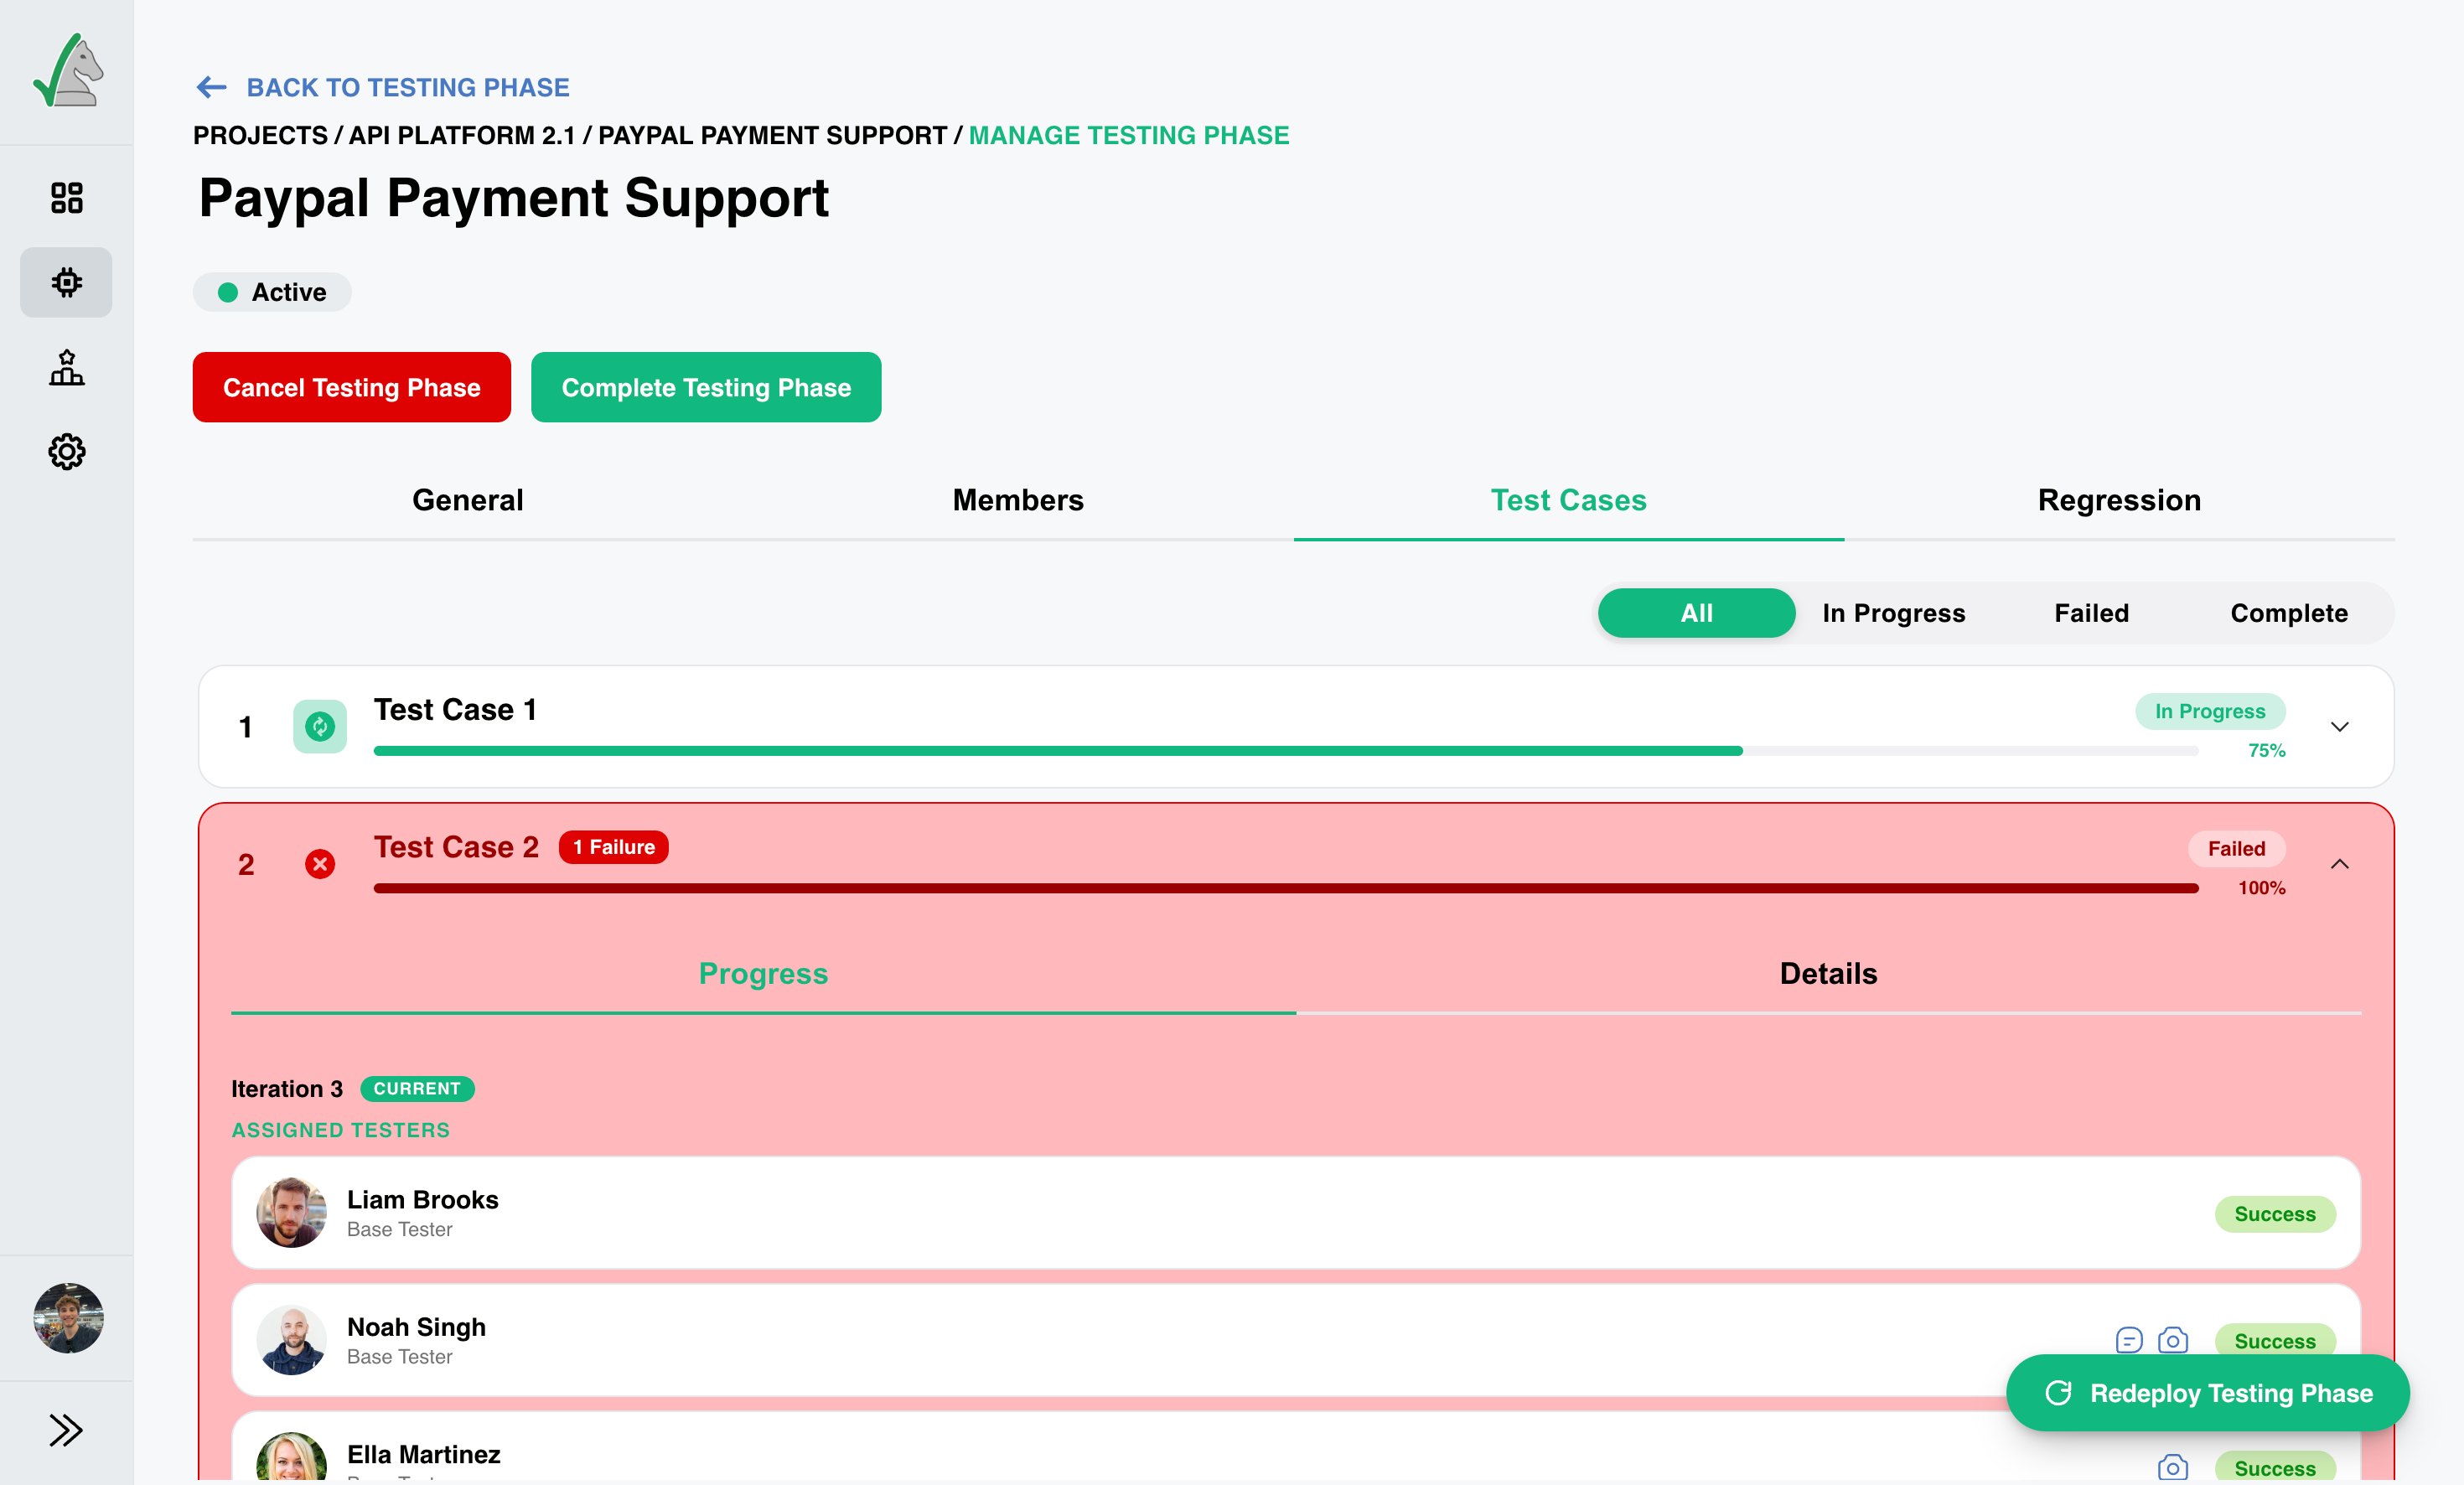2464x1485 pixels.
Task: Click Noah Singh avatar
Action: (291, 1340)
